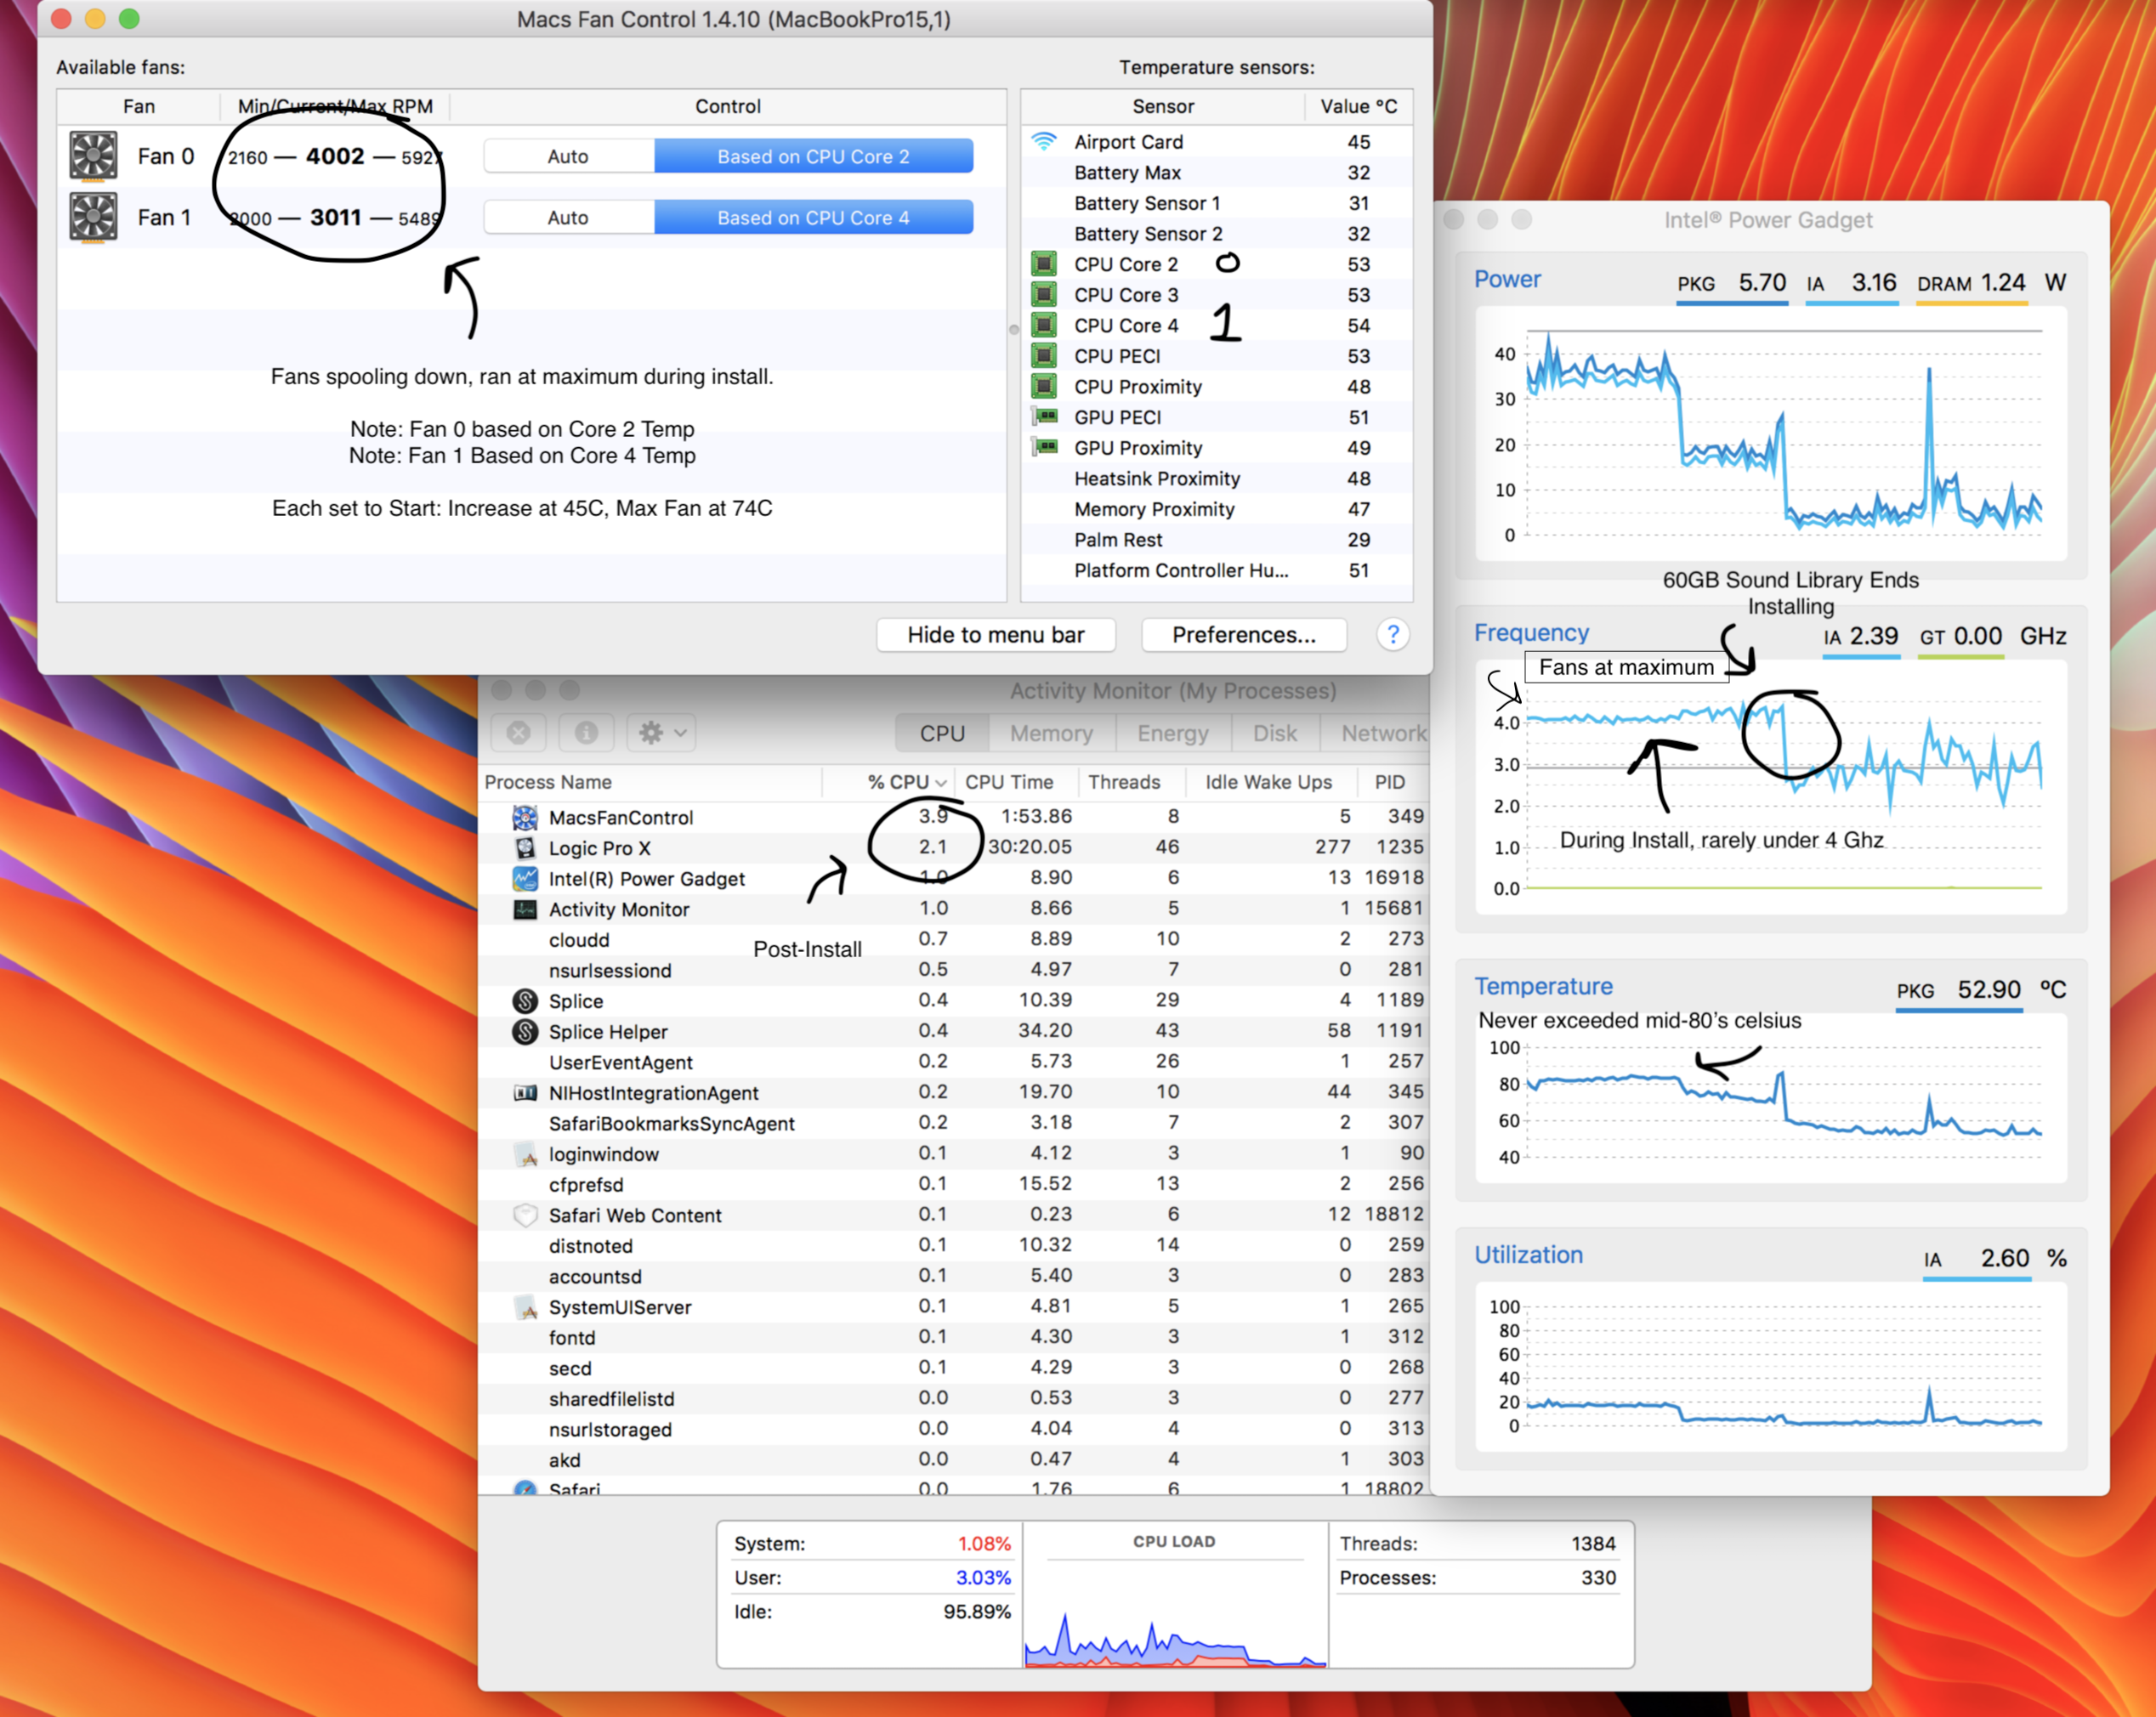Select the distnoted process row

[954, 1246]
